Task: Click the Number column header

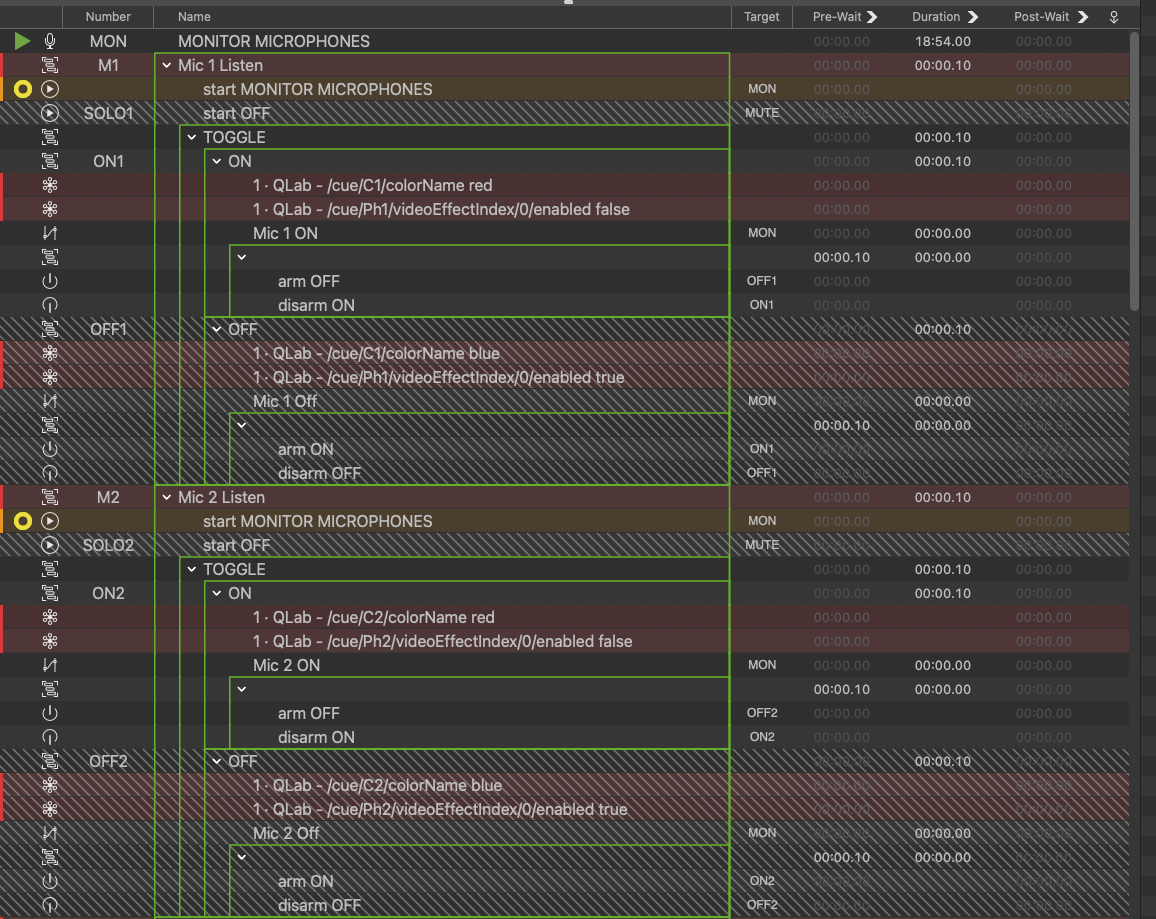Action: point(108,17)
